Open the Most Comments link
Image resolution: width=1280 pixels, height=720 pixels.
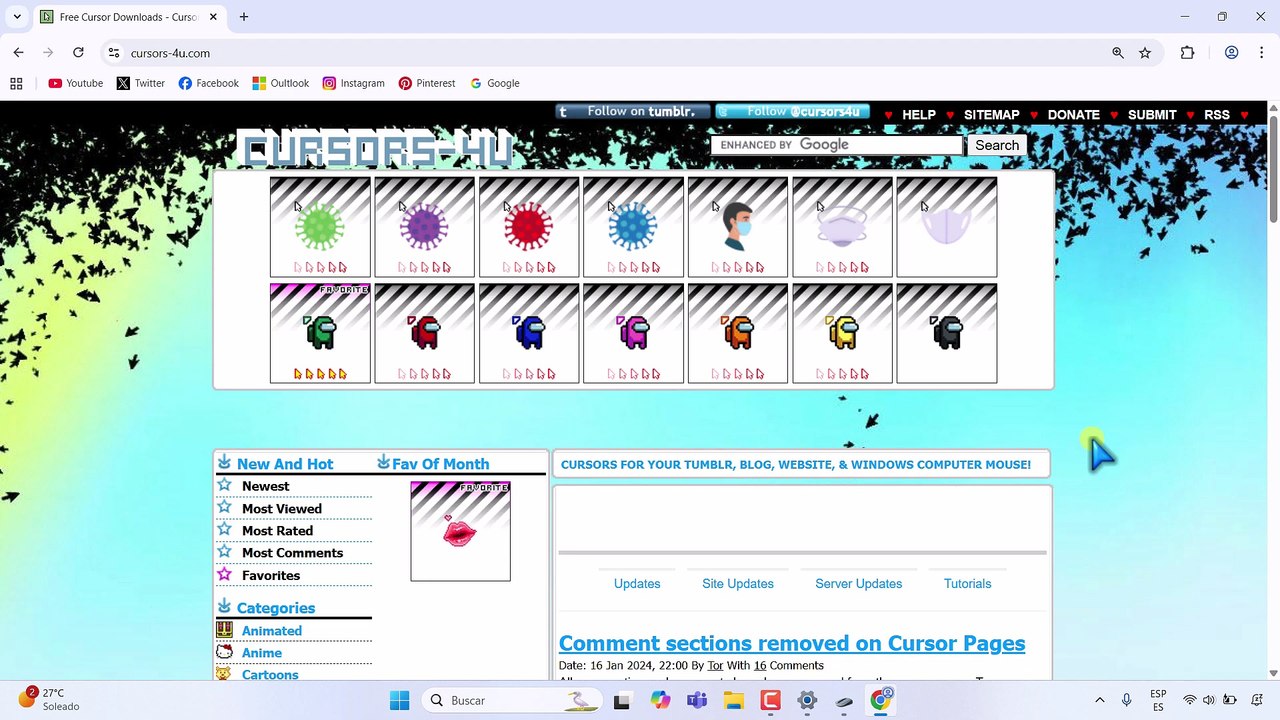click(292, 553)
